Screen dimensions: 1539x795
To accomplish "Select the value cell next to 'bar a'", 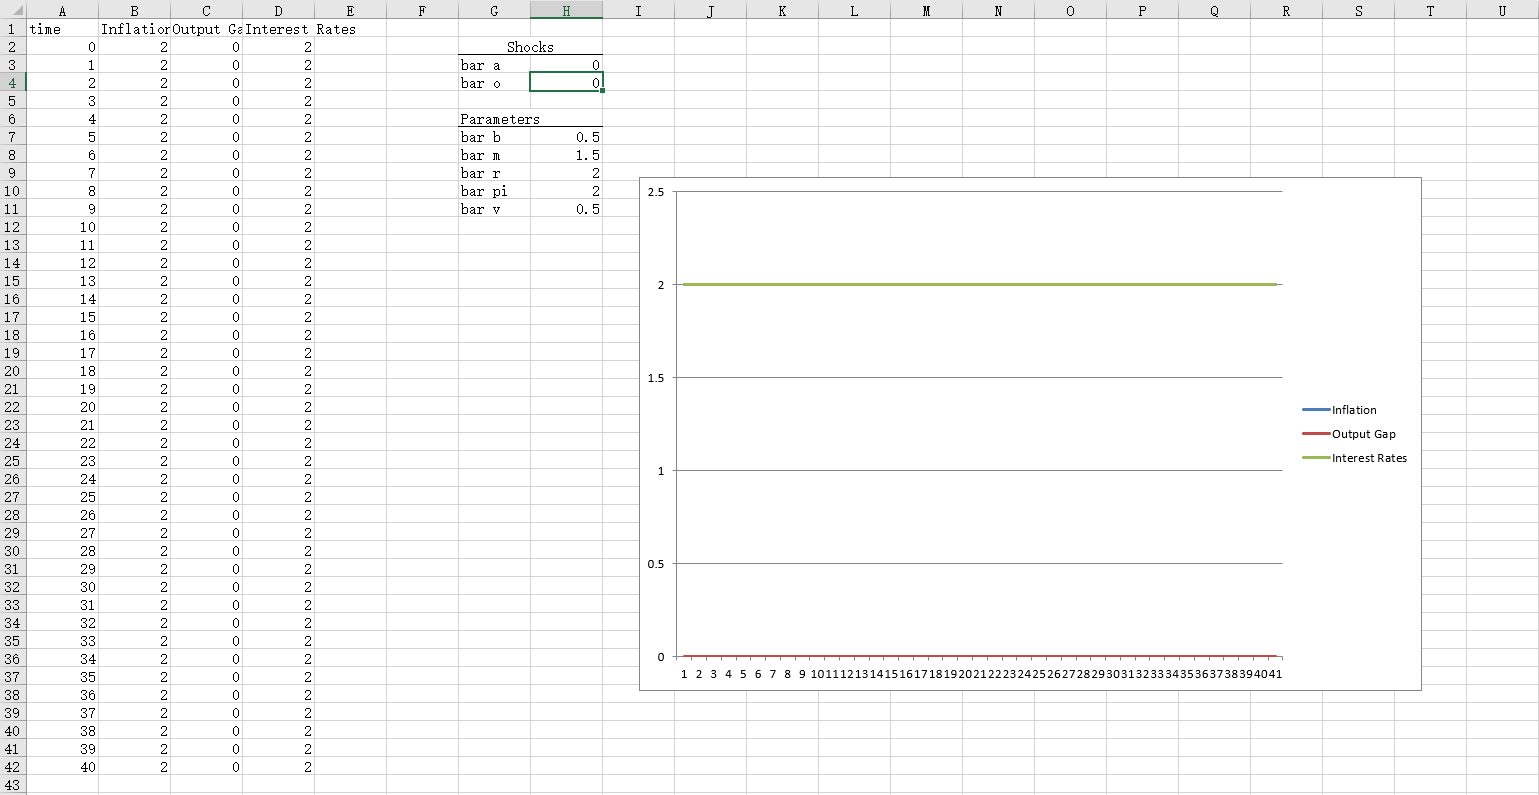I will (566, 65).
